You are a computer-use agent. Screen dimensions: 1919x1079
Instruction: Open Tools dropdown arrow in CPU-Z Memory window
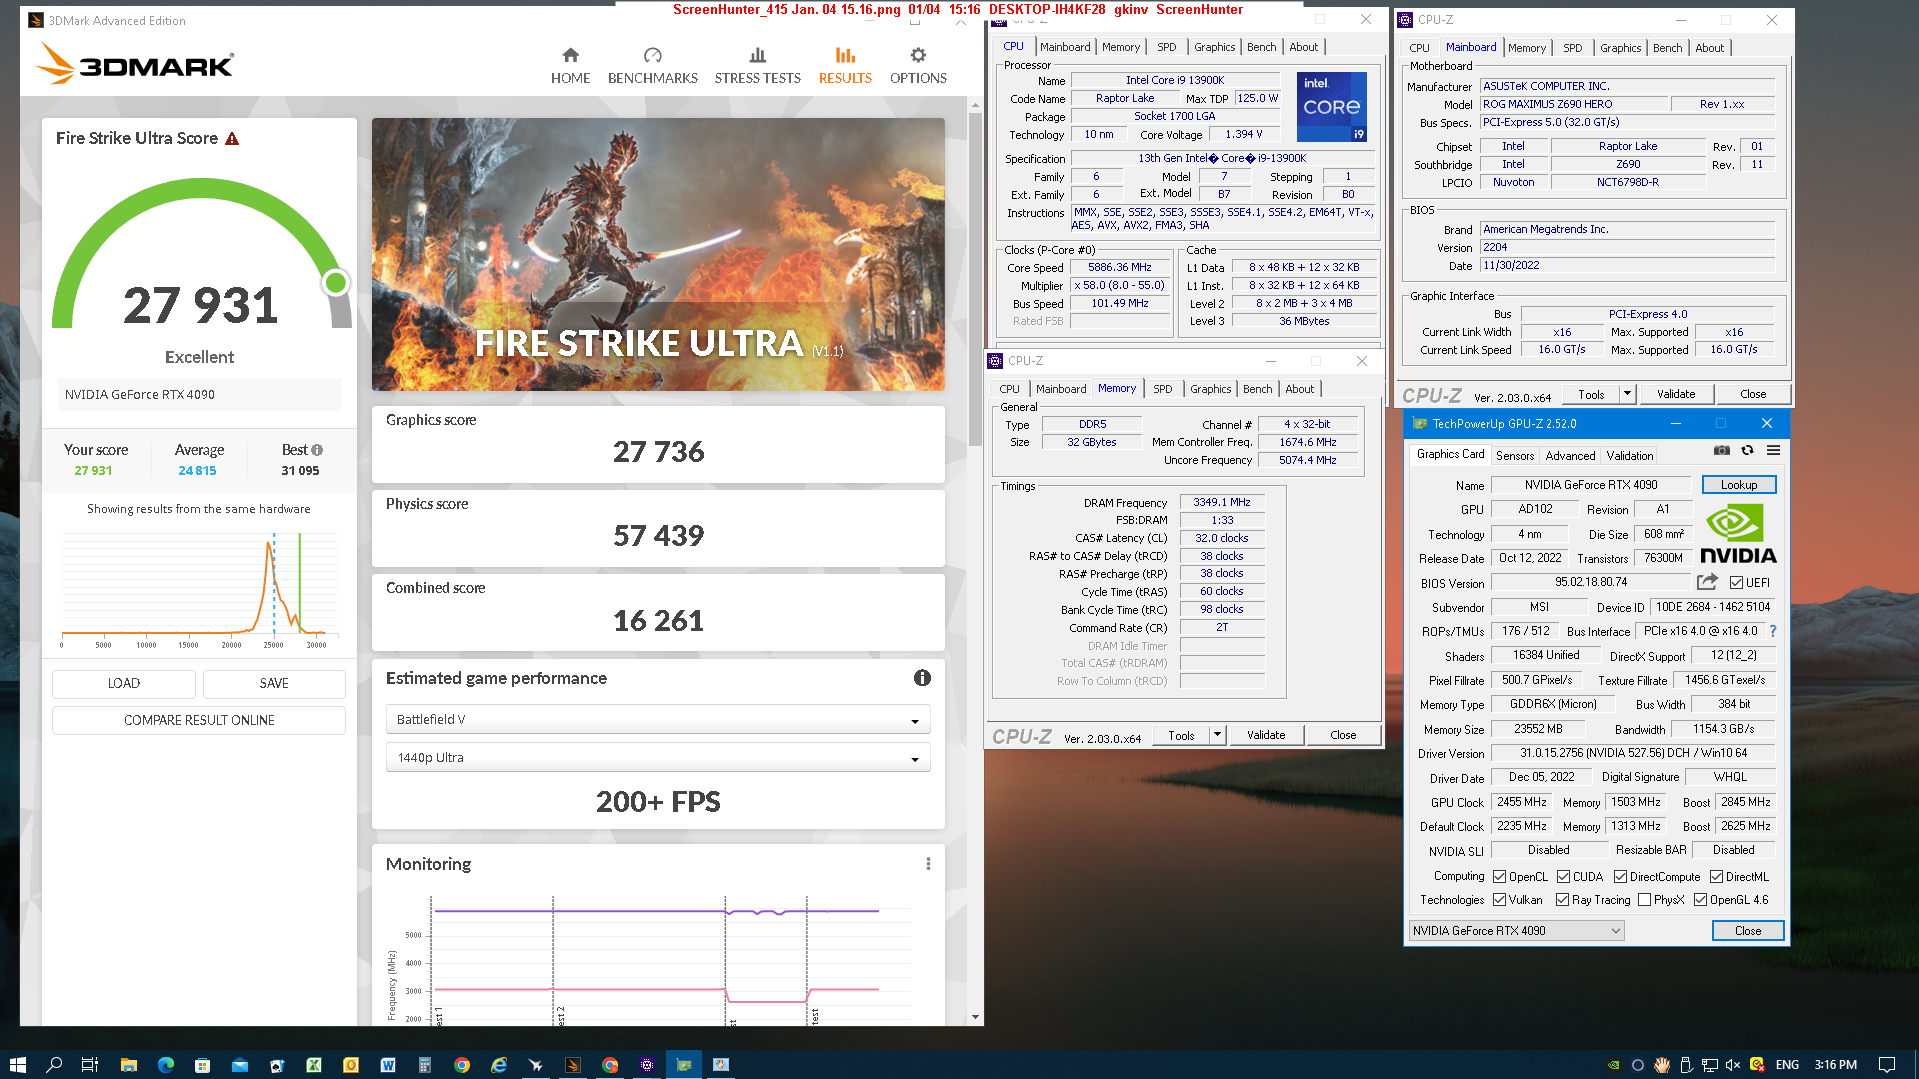click(1217, 735)
